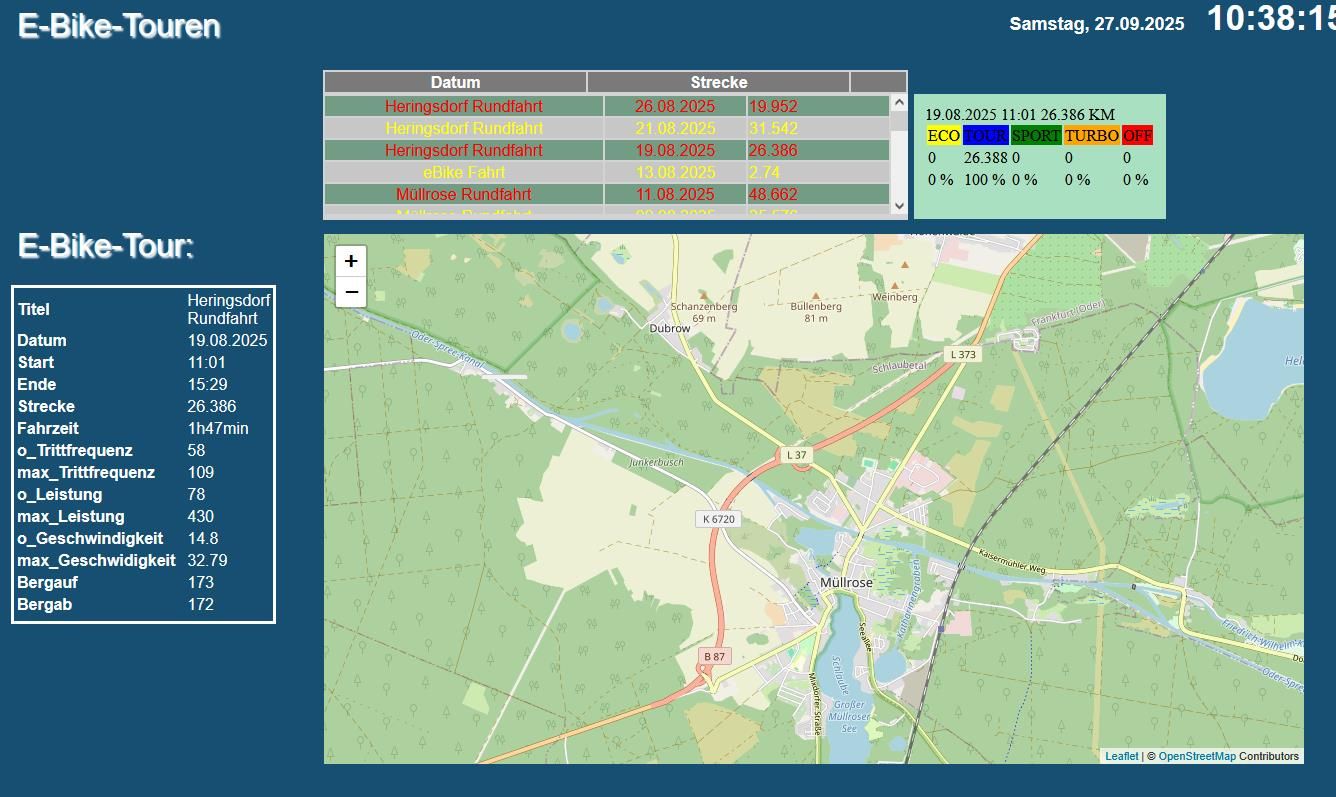Zoom out on the map
The width and height of the screenshot is (1336, 797).
pyautogui.click(x=351, y=292)
